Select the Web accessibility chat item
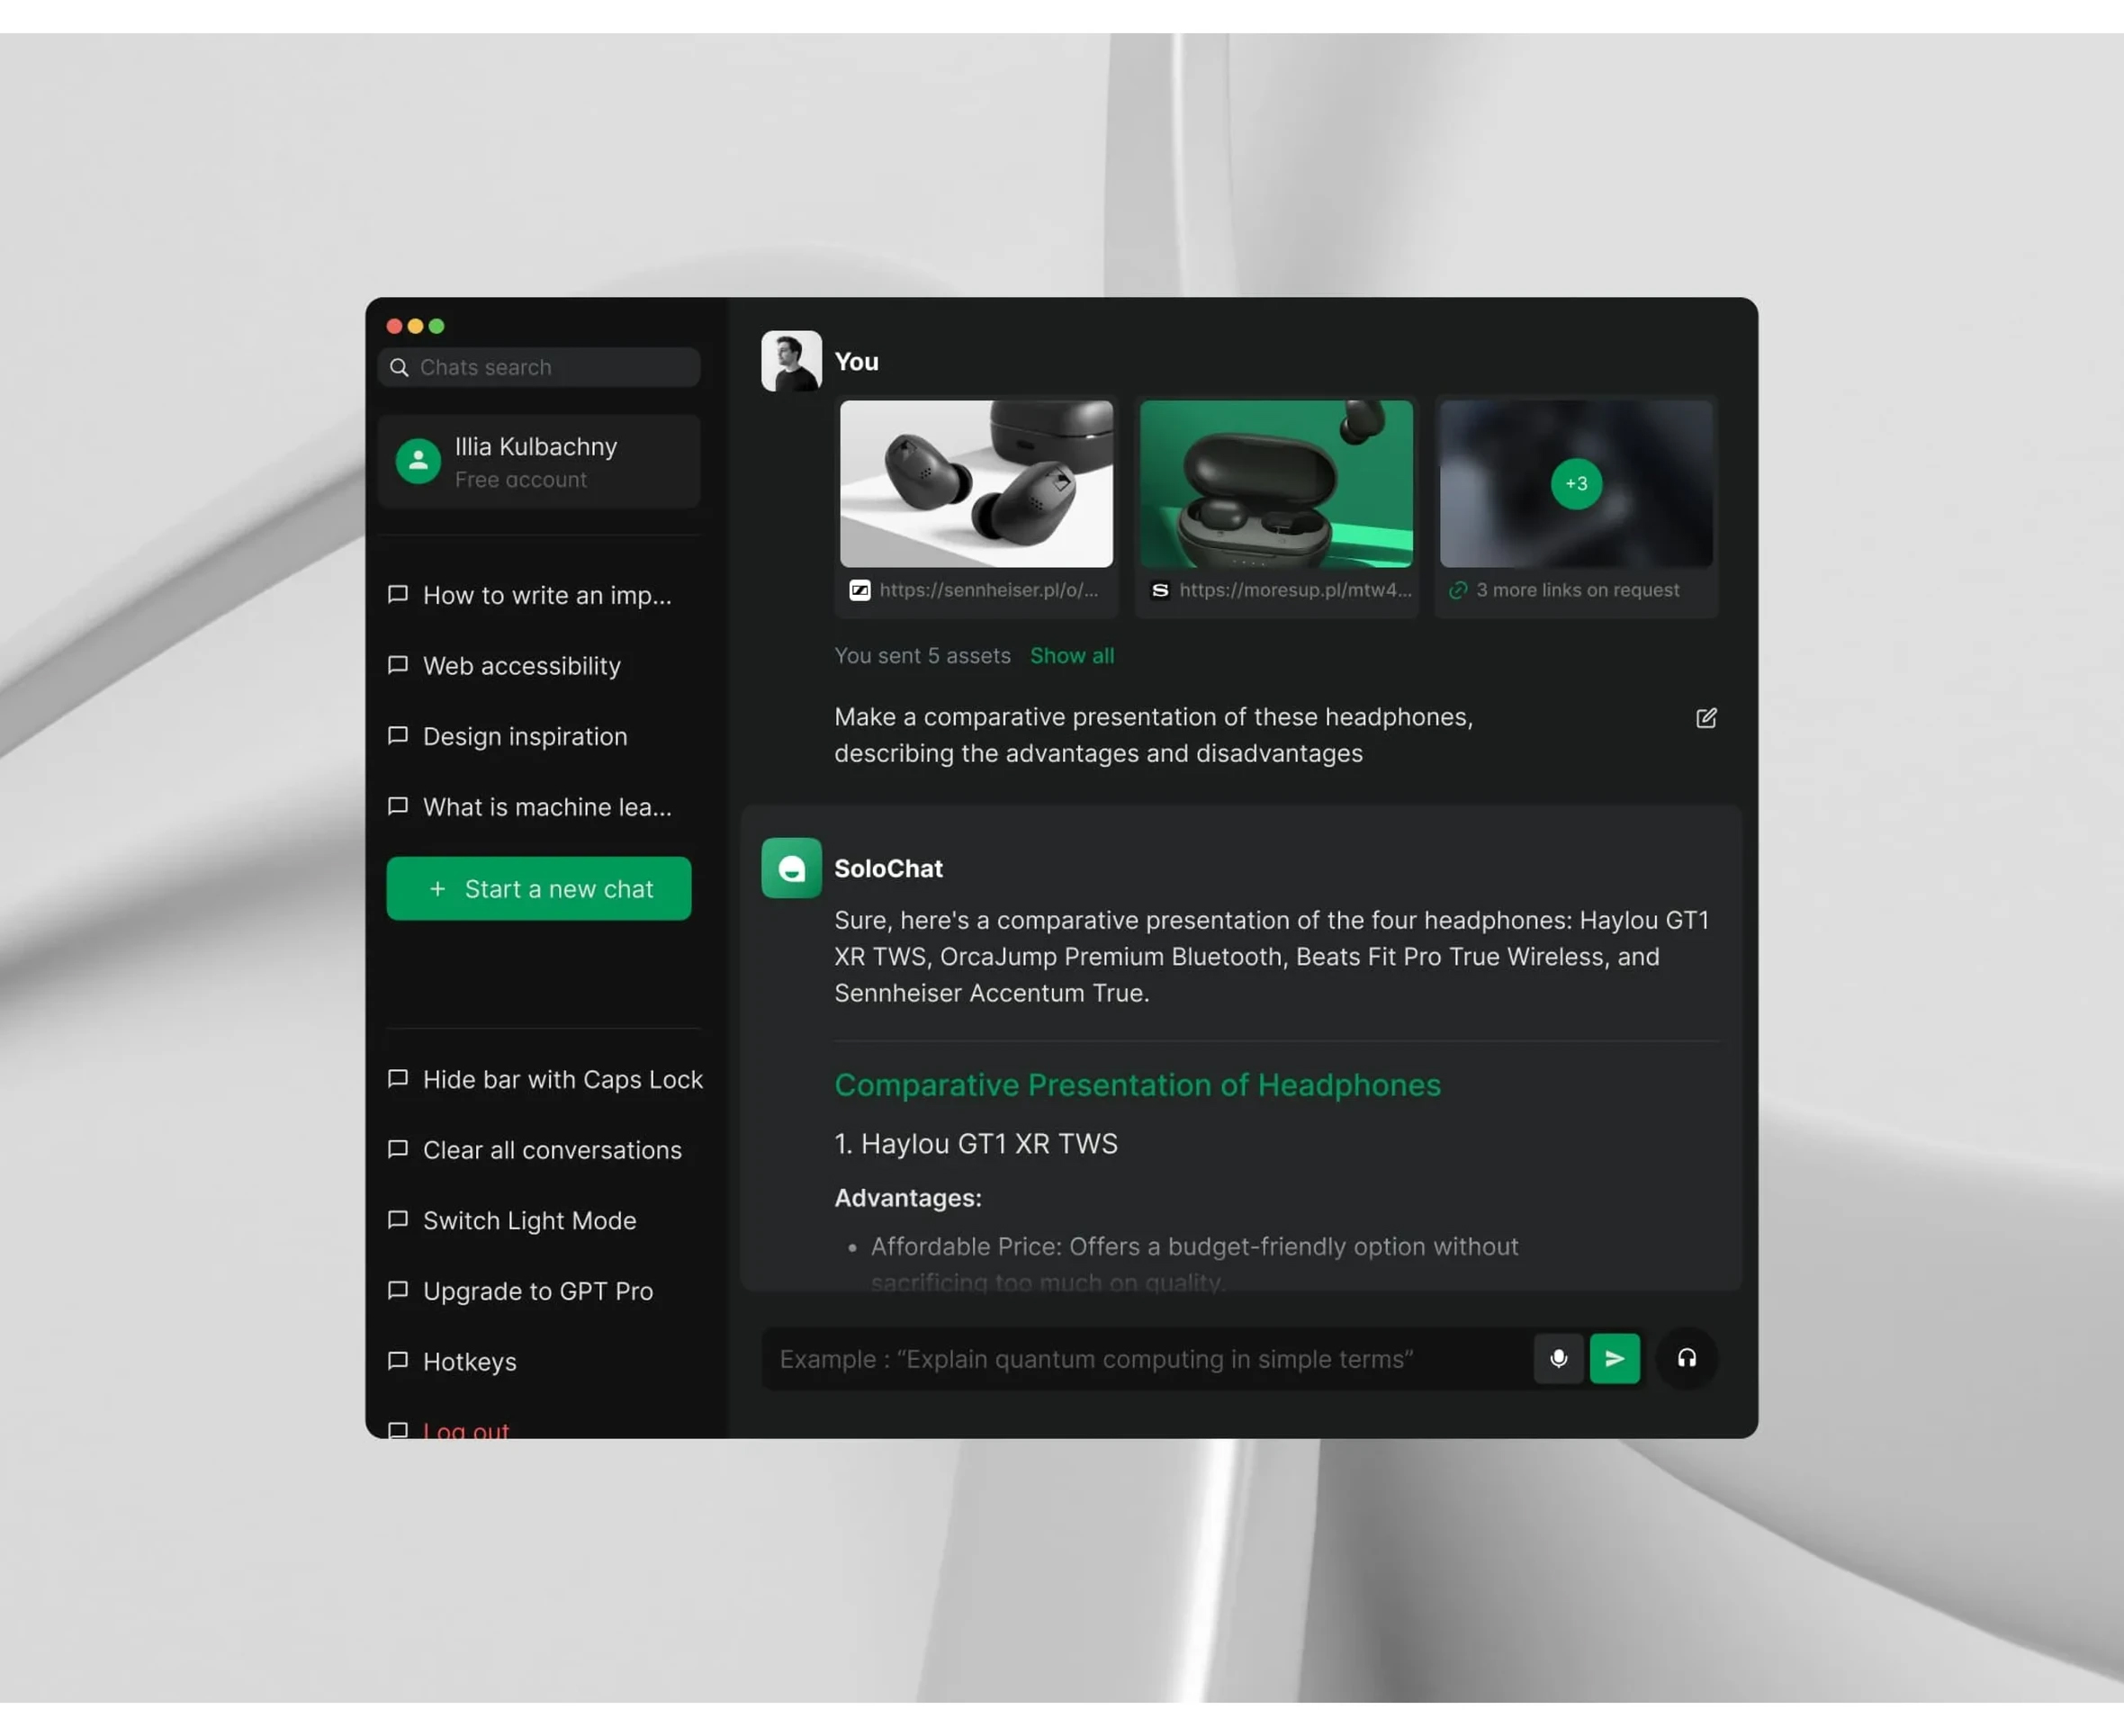 pos(520,663)
